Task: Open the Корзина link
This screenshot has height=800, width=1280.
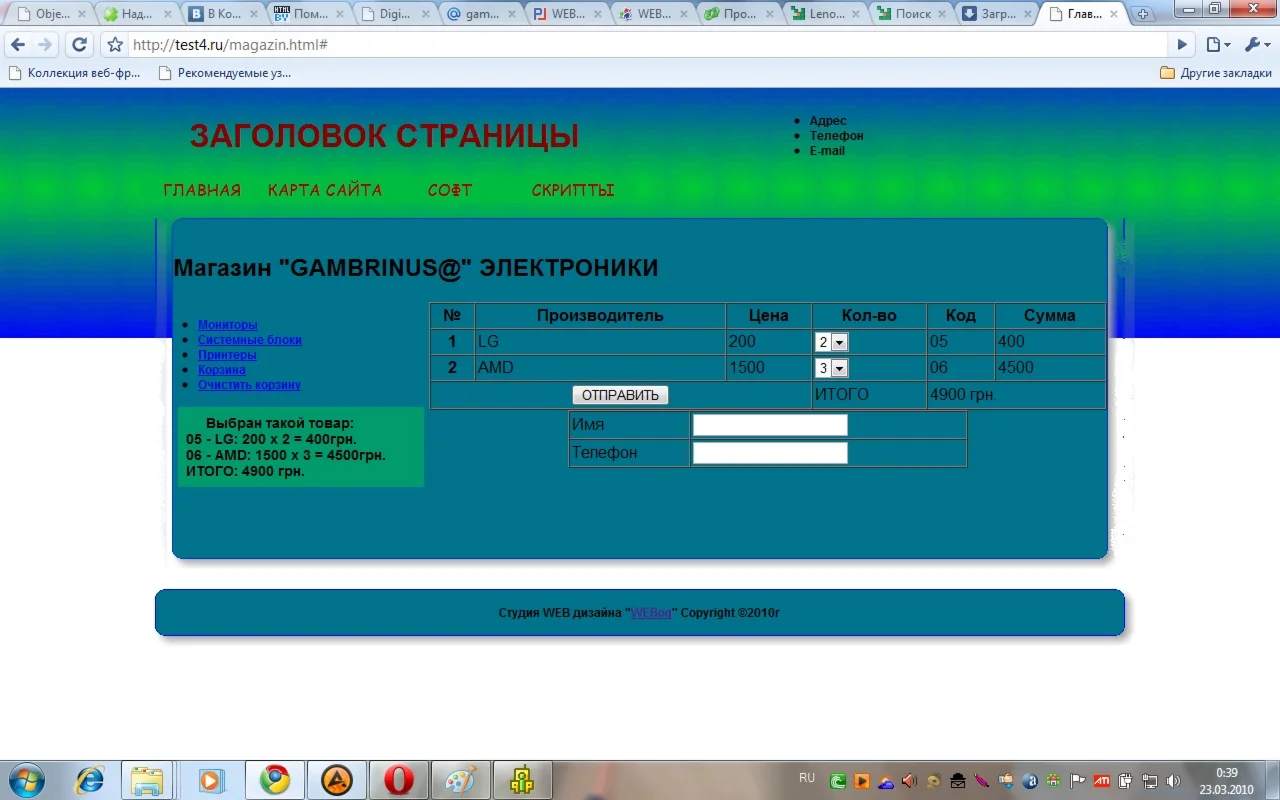Action: pos(222,370)
